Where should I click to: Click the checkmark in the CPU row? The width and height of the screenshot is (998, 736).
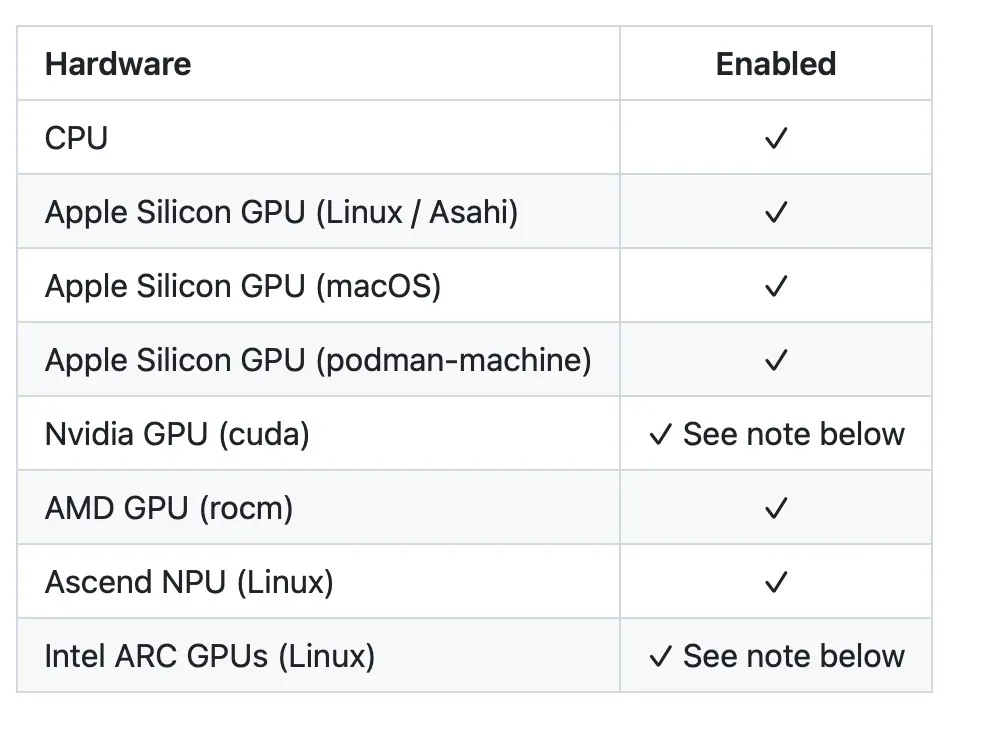point(775,138)
